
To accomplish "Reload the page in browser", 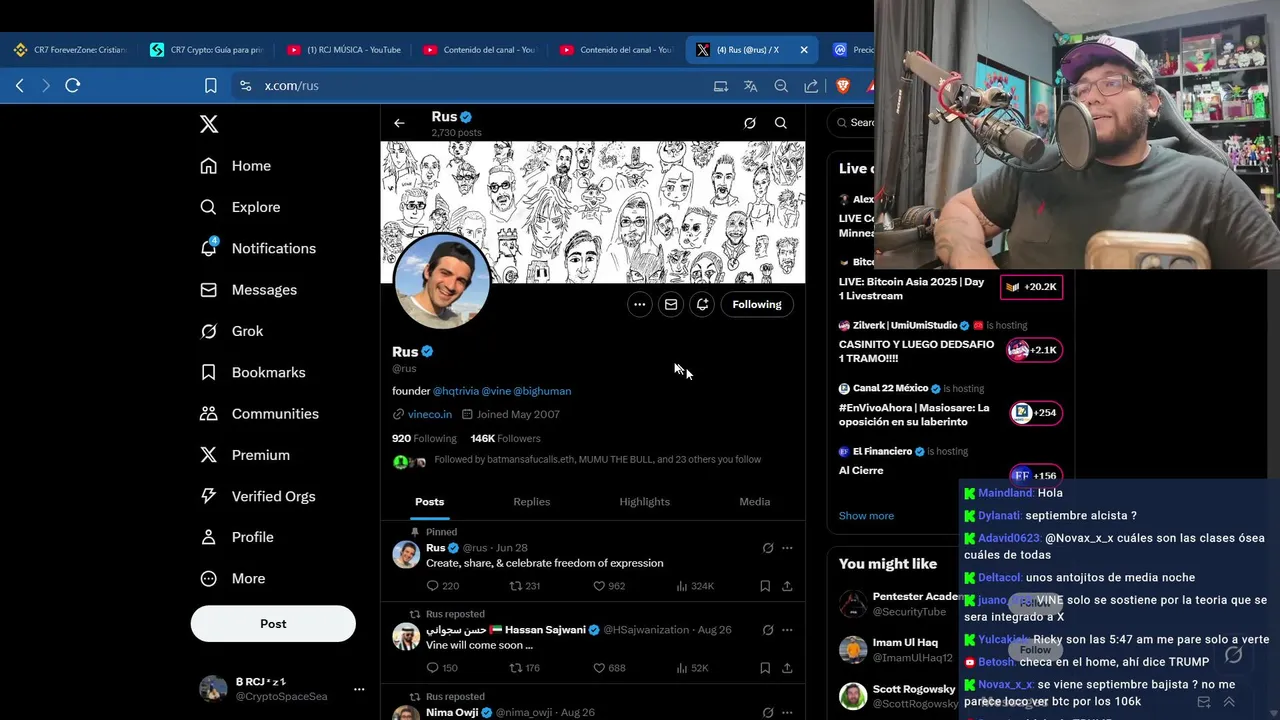I will (x=72, y=86).
